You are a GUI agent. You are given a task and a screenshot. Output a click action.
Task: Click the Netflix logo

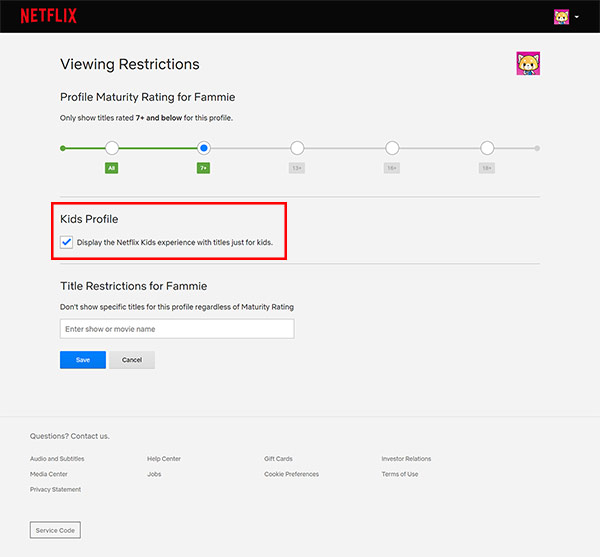coord(49,16)
